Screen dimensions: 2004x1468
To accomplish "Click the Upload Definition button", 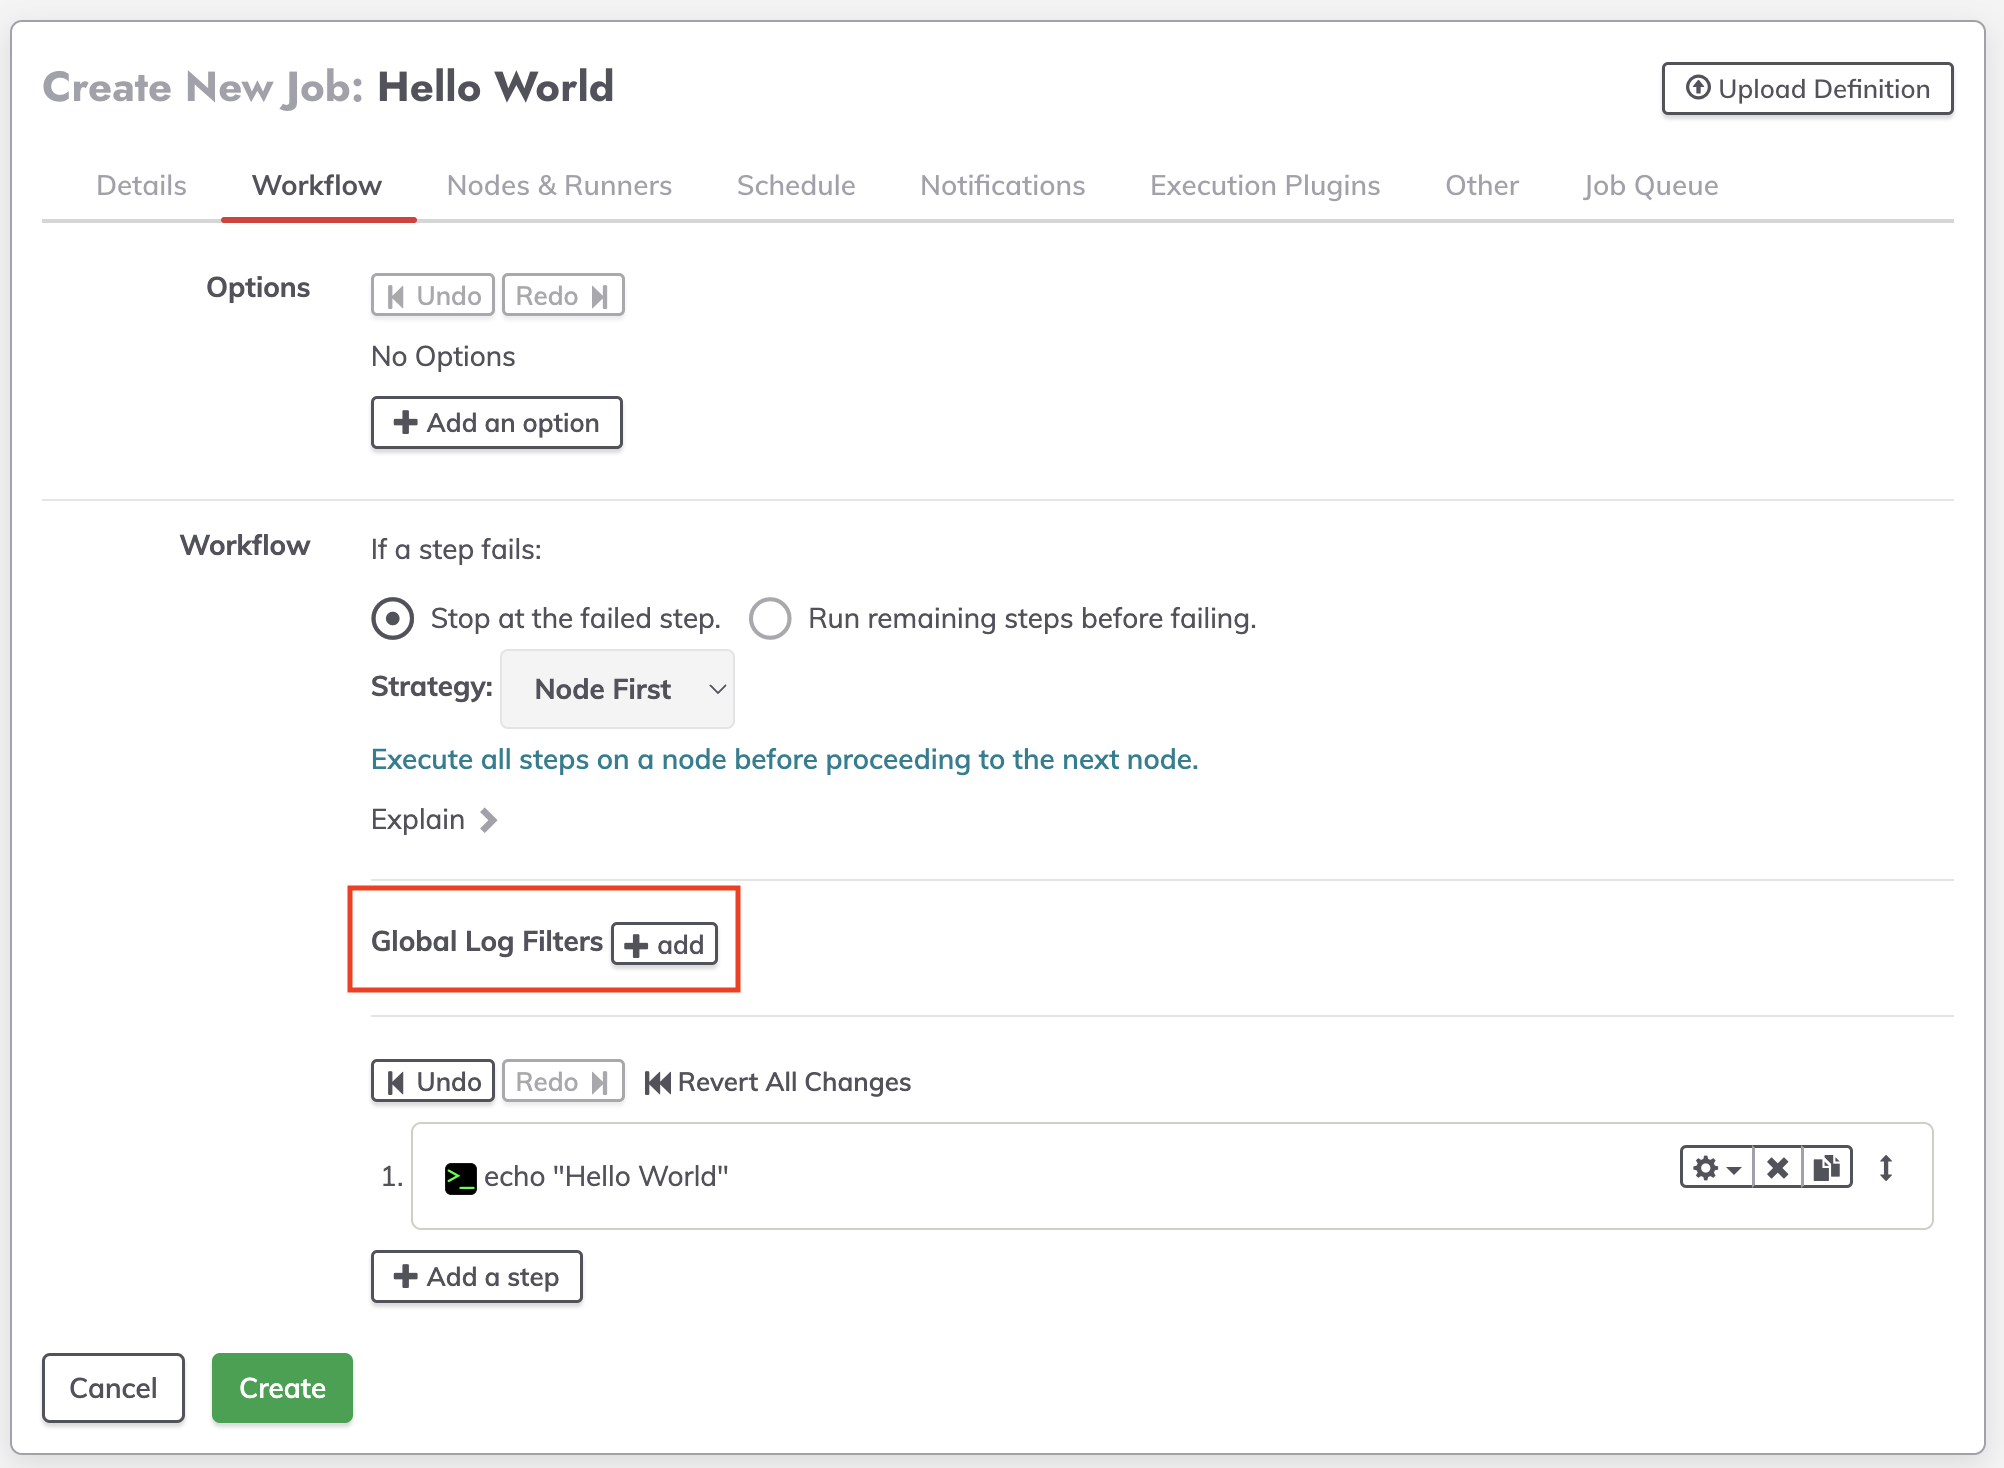I will click(1807, 89).
